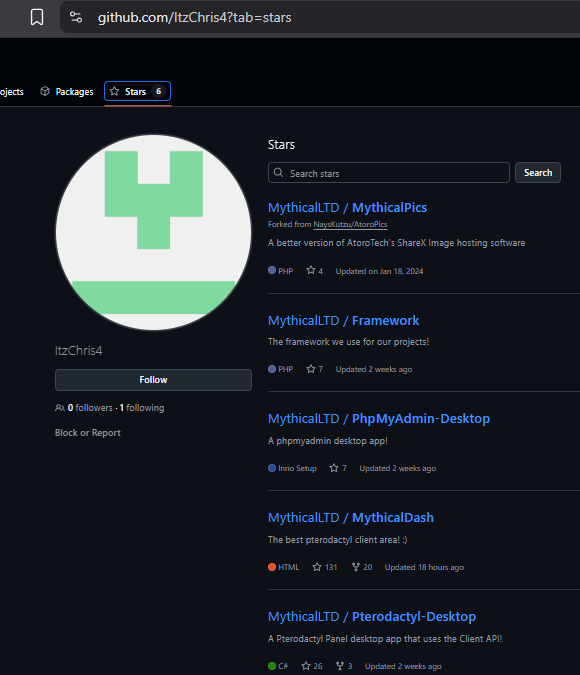Viewport: 580px width, 675px height.
Task: Click the Stars count badge 6
Action: 158,91
